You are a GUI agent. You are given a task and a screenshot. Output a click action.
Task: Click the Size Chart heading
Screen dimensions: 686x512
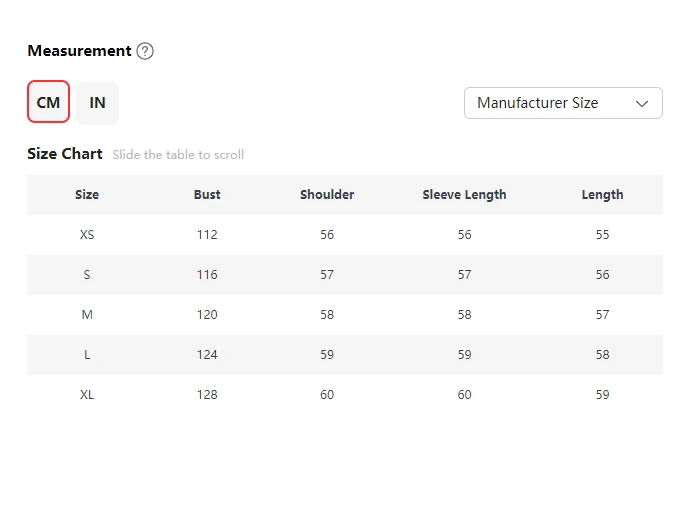[x=65, y=154]
